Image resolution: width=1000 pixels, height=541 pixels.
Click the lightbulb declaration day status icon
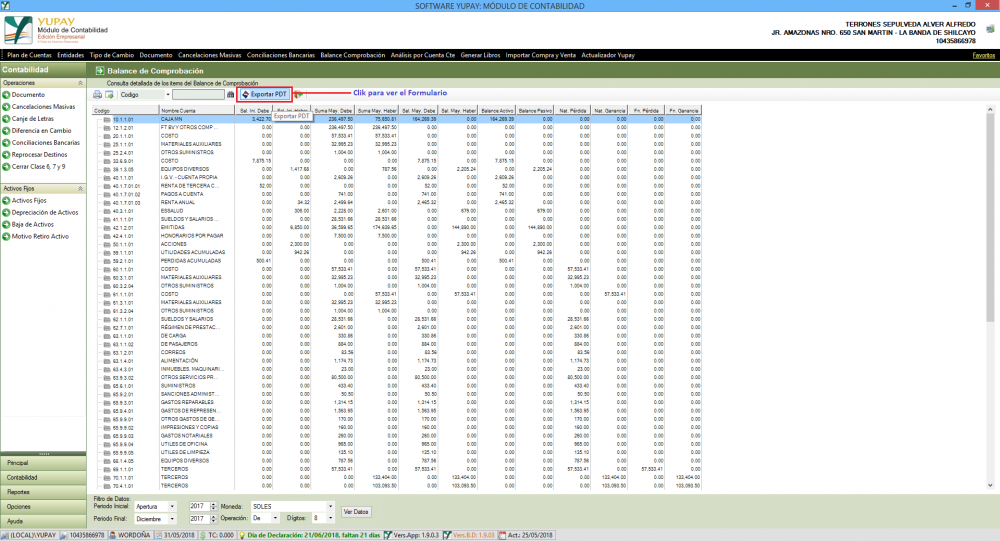coord(242,535)
